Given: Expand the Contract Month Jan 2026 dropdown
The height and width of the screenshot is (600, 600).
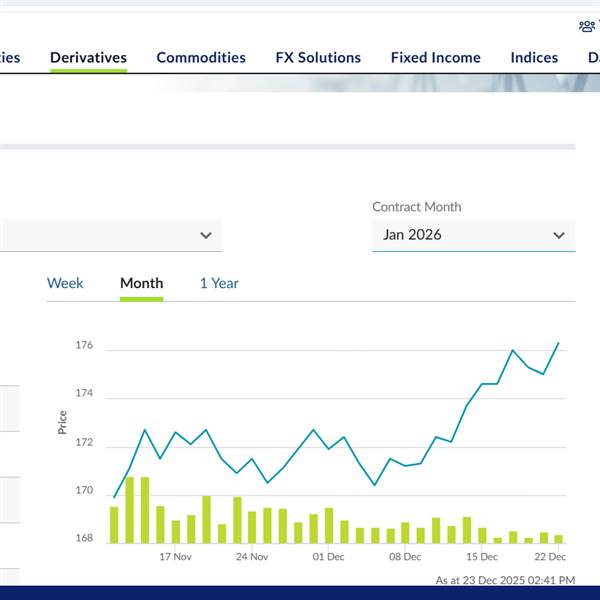Looking at the screenshot, I should pos(474,235).
